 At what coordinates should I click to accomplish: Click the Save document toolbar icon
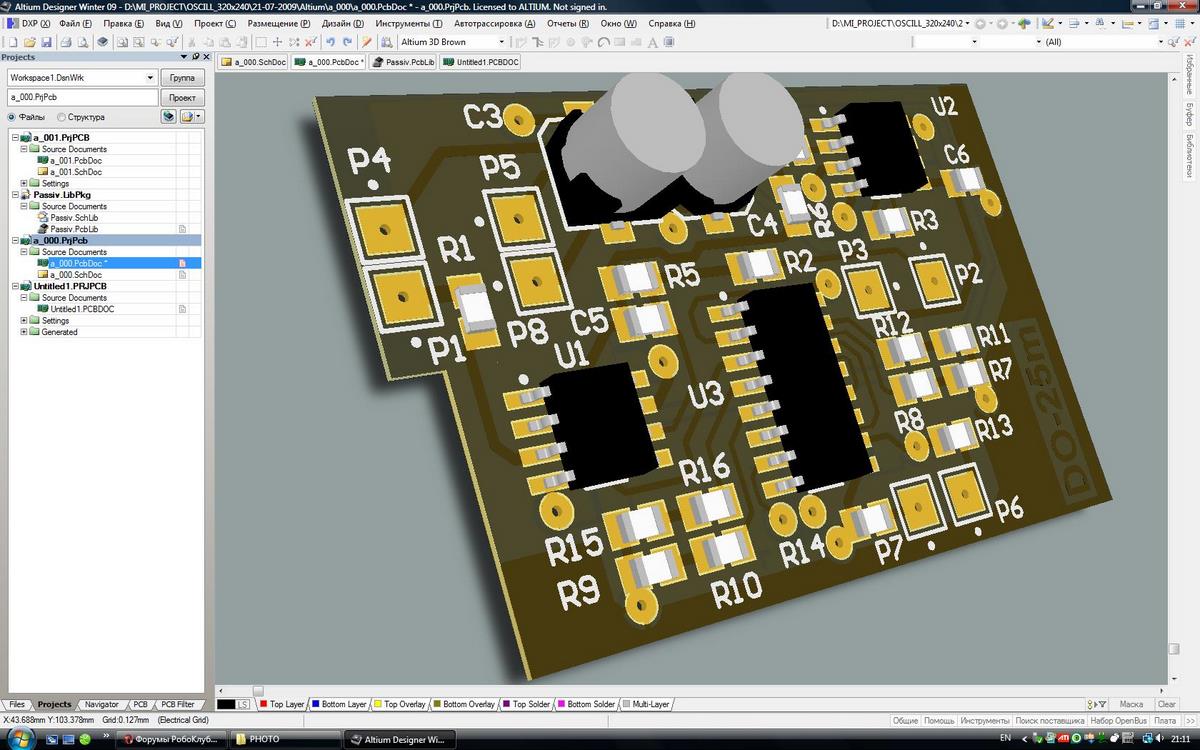pyautogui.click(x=45, y=42)
